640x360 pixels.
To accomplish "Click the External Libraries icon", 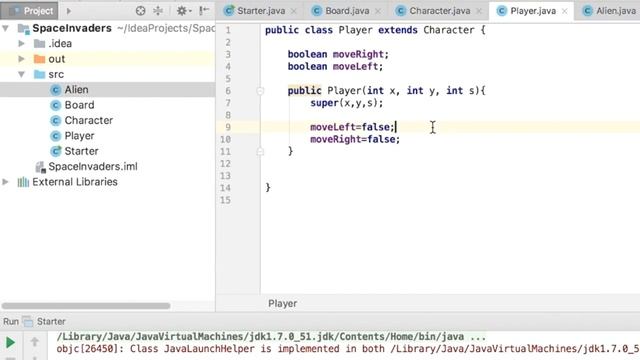I will (23, 182).
